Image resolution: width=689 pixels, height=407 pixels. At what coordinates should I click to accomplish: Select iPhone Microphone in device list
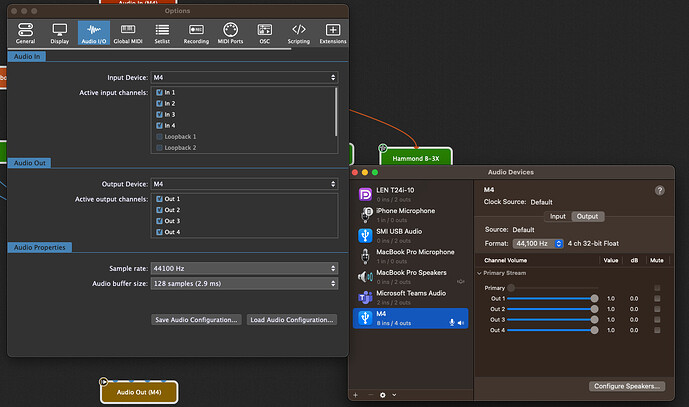pos(410,215)
